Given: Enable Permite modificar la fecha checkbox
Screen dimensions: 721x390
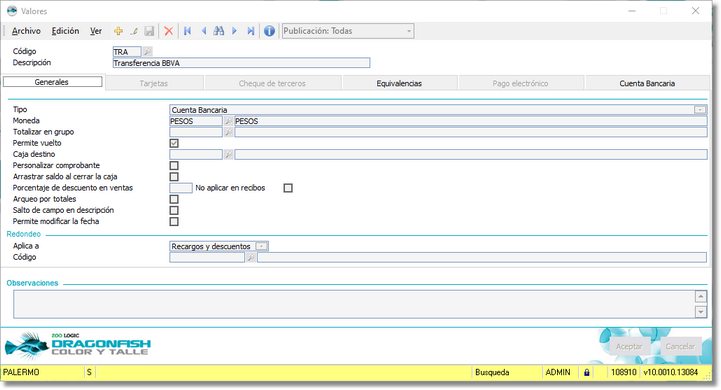Looking at the screenshot, I should point(174,221).
